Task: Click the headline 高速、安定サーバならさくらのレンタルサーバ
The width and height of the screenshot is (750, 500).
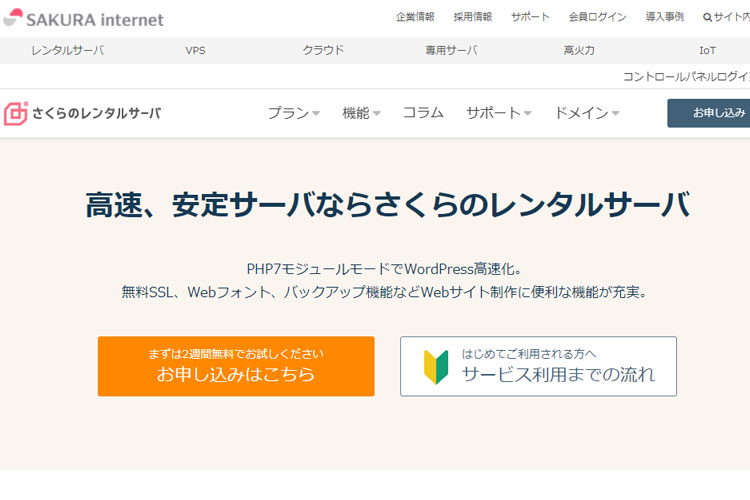Action: (x=387, y=205)
